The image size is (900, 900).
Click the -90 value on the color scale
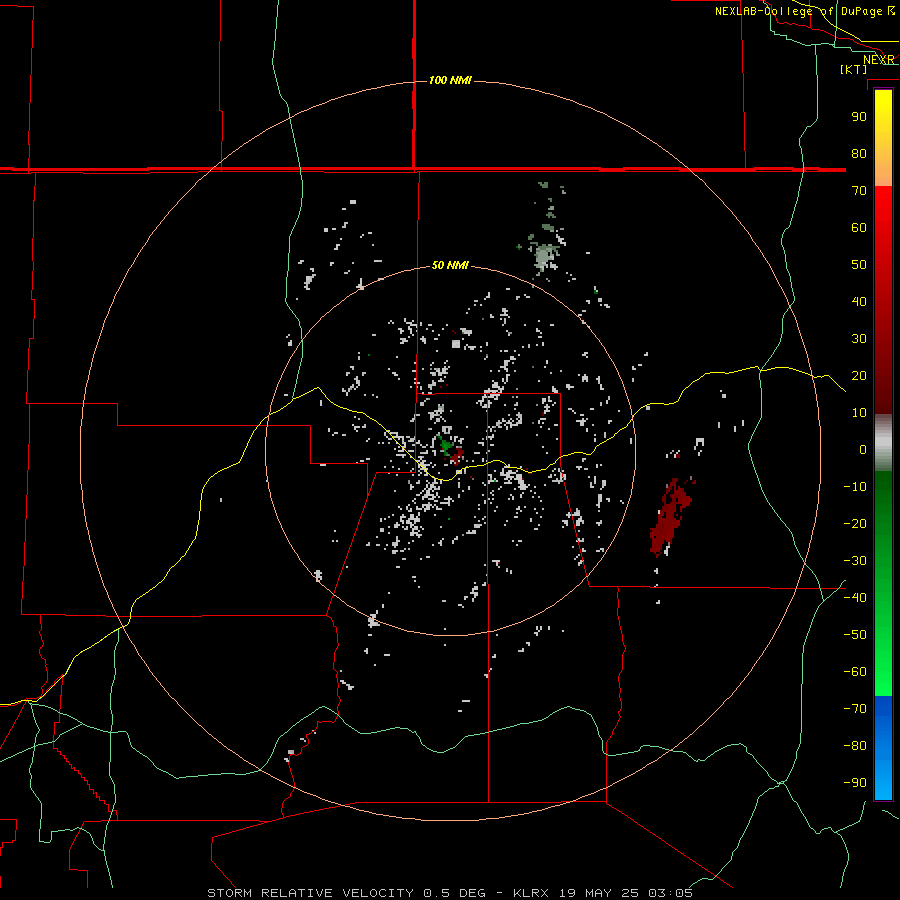(x=855, y=783)
